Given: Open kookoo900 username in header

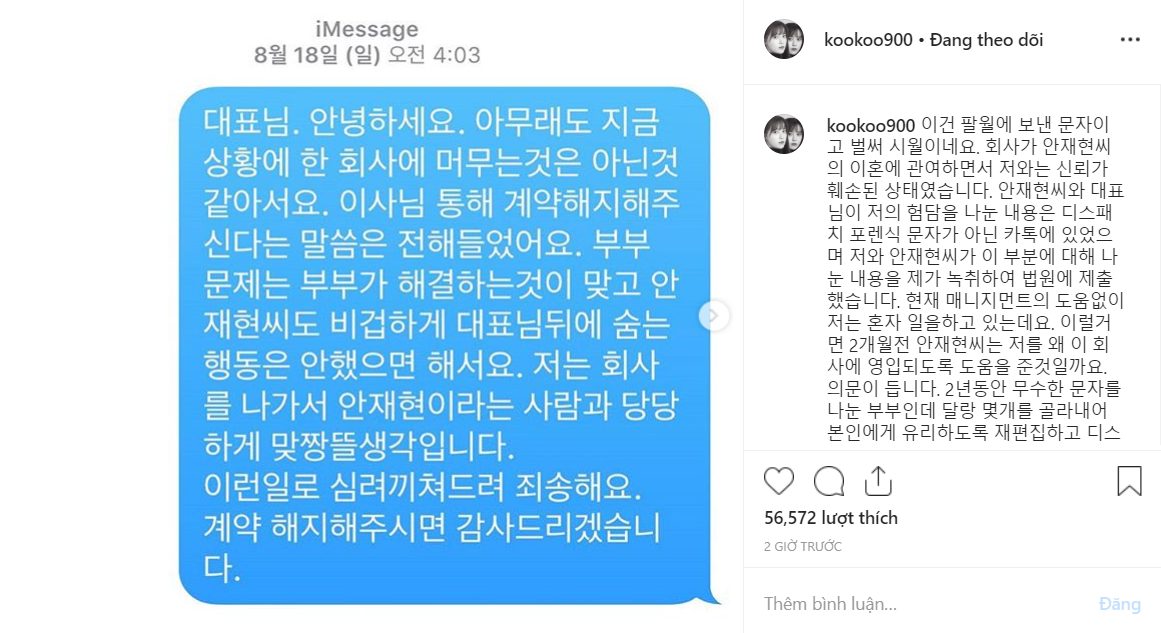Looking at the screenshot, I should (x=868, y=40).
